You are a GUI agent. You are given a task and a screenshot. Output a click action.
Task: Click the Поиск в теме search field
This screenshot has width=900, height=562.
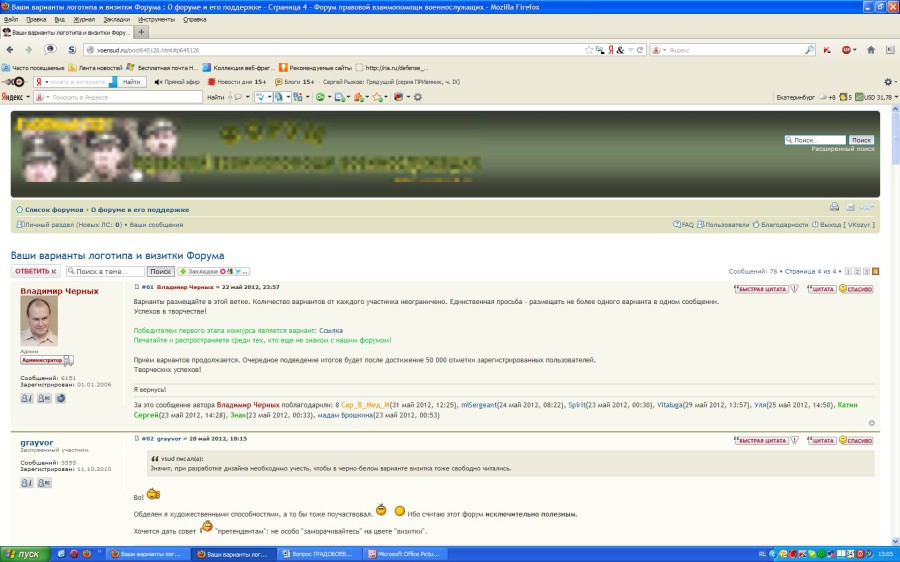(109, 271)
